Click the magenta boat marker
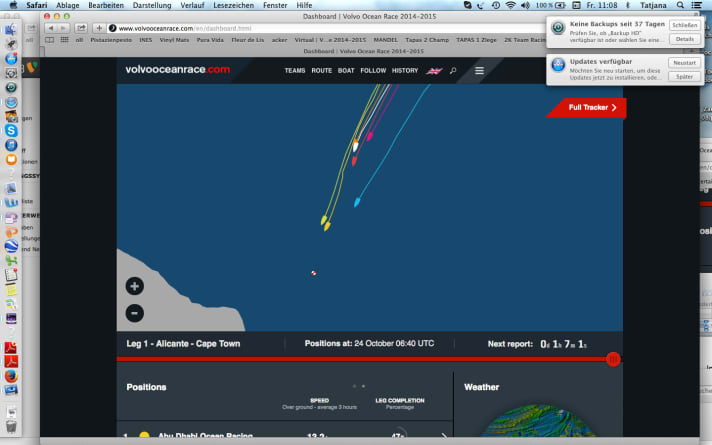This screenshot has height=445, width=712. click(x=370, y=136)
